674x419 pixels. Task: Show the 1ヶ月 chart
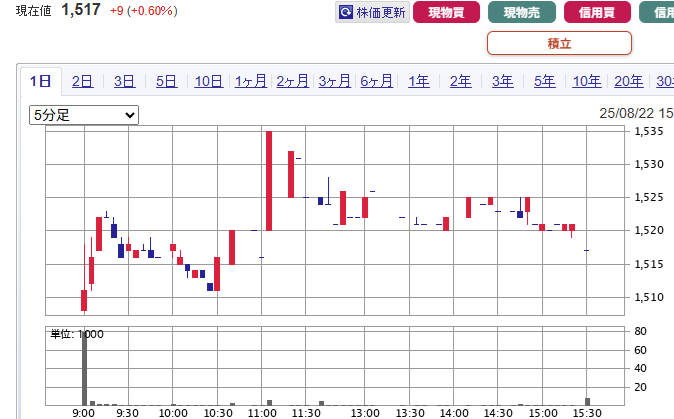tap(251, 81)
